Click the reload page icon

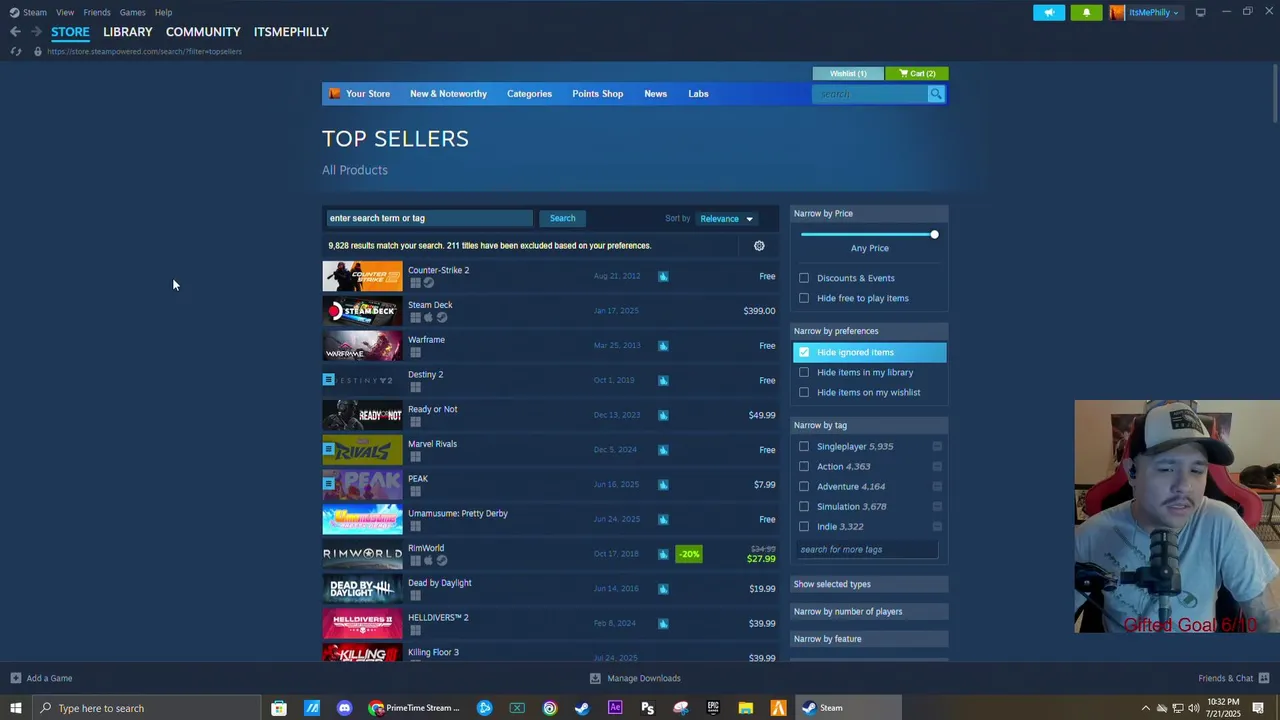pyautogui.click(x=15, y=51)
